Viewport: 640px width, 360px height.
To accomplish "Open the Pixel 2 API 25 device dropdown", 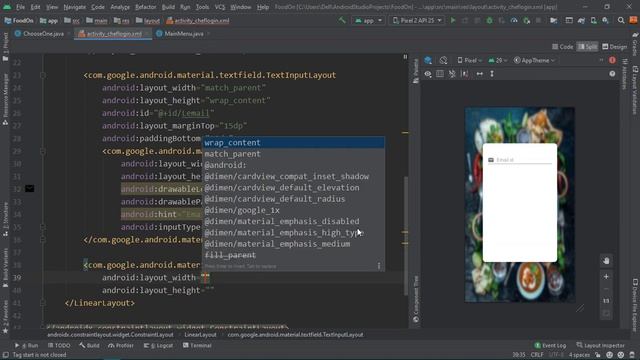I will (417, 20).
